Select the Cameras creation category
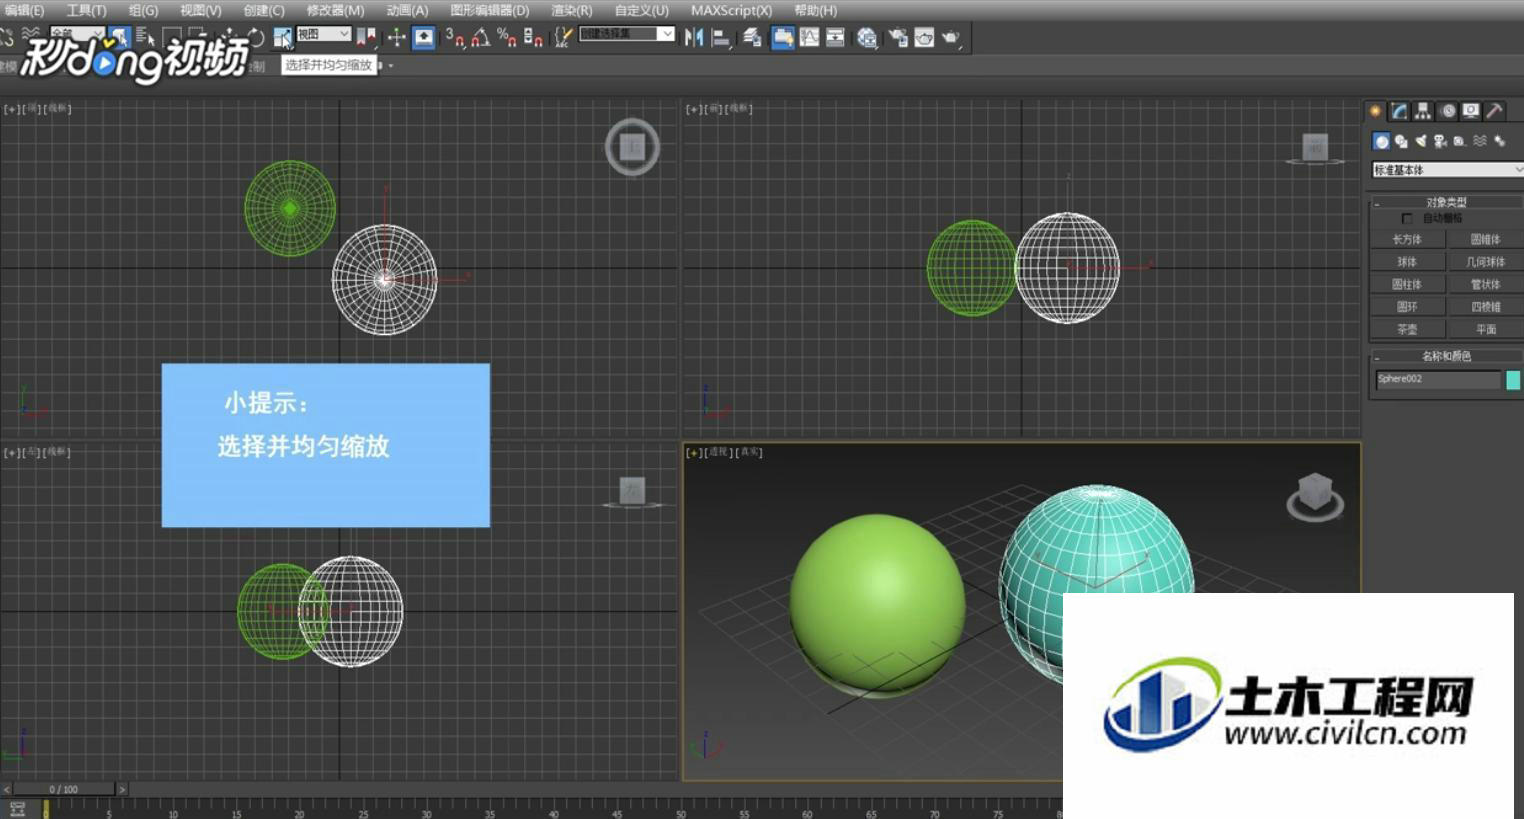The height and width of the screenshot is (819, 1524). (x=1440, y=141)
